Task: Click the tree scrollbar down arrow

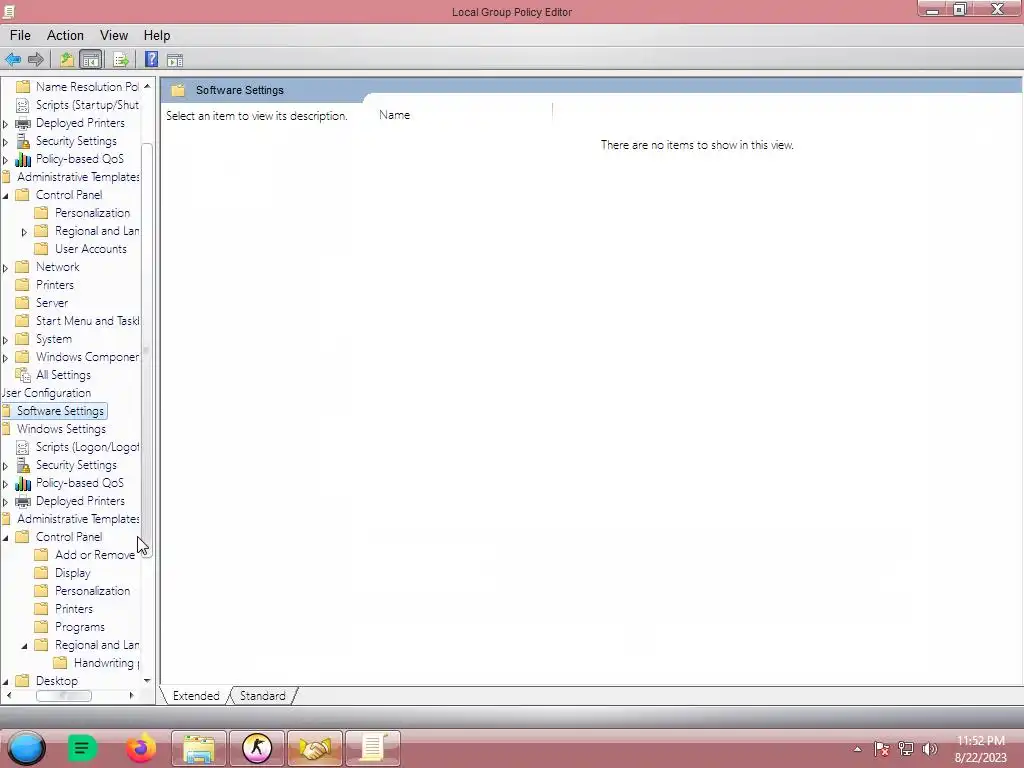Action: pyautogui.click(x=147, y=681)
